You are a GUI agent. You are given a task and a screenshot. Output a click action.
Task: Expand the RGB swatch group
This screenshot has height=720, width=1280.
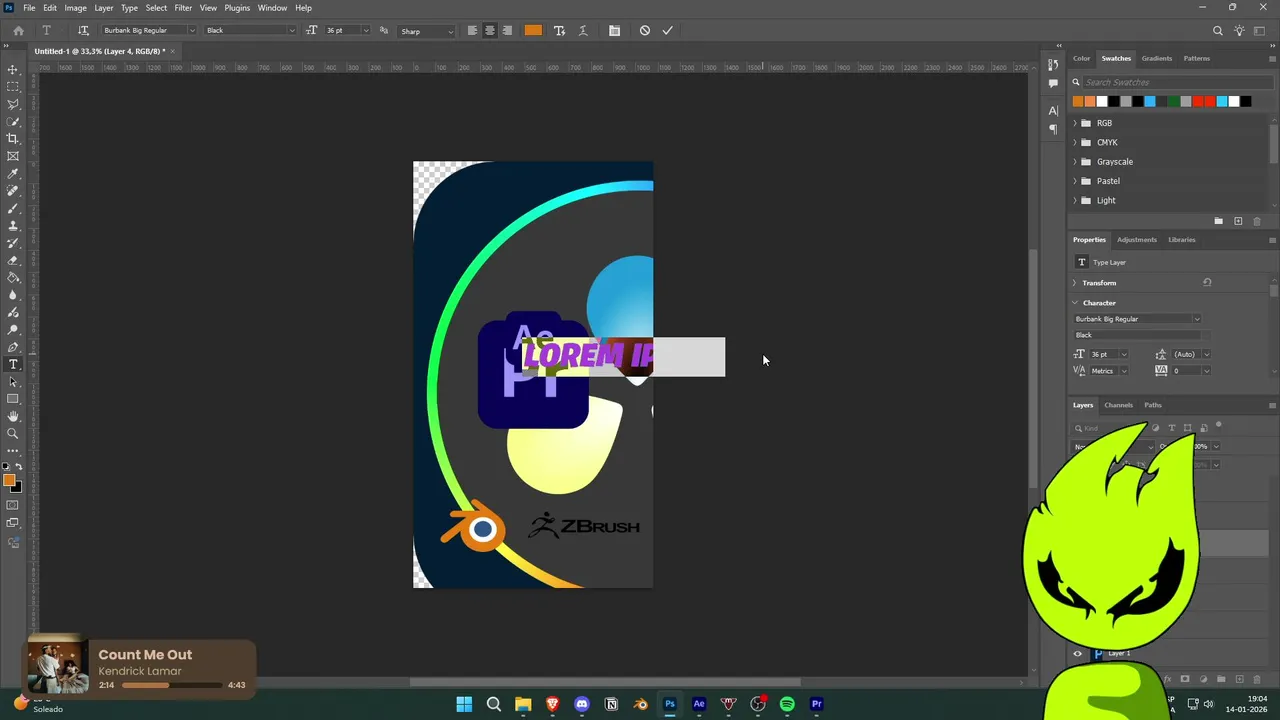(1075, 123)
